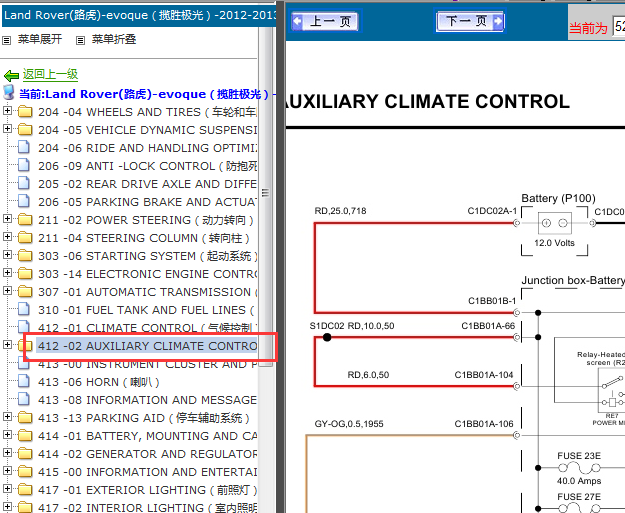Select 412-02 AUXILIARY CLIMATE CONTROL entry text

click(x=147, y=346)
